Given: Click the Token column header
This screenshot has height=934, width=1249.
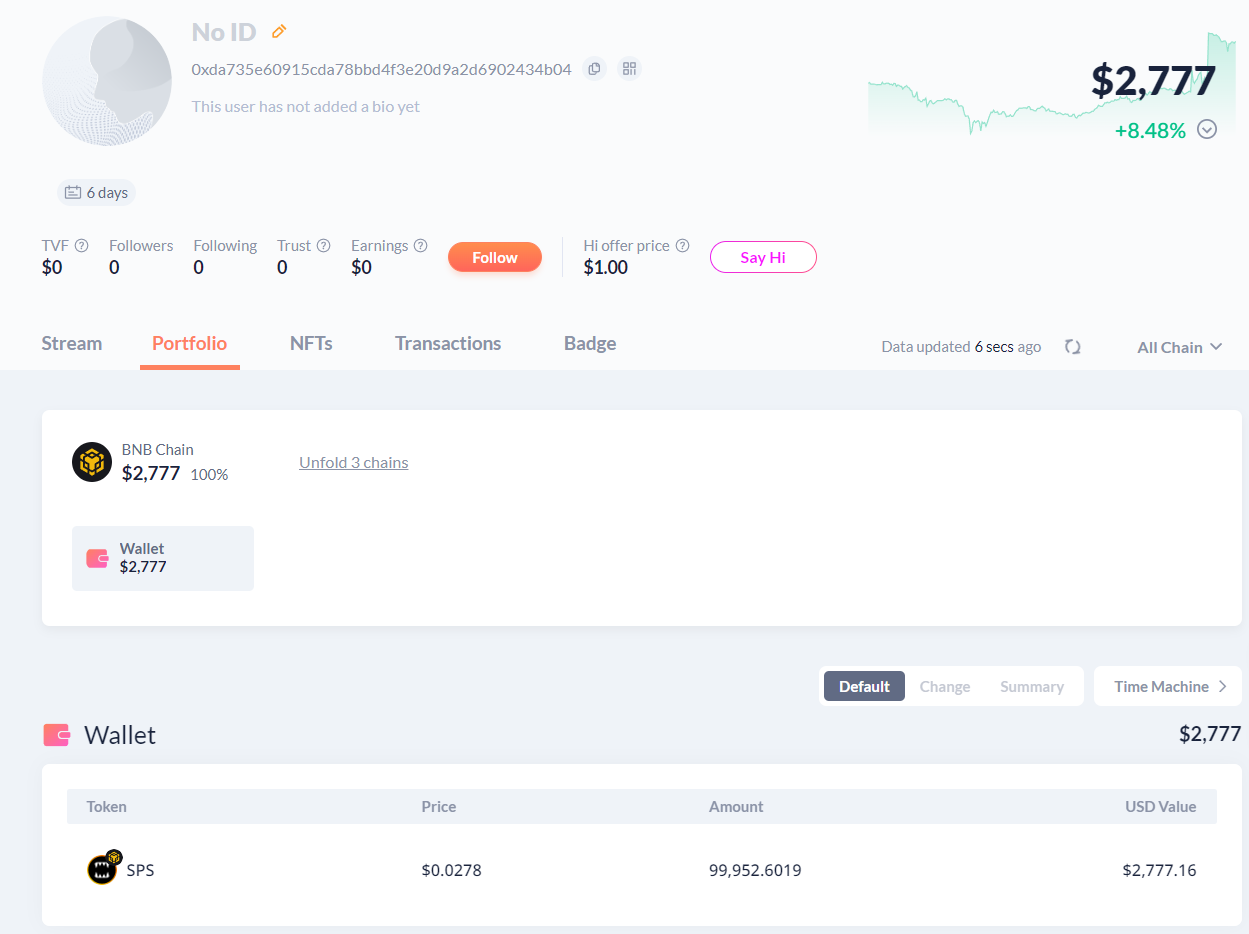Looking at the screenshot, I should (x=107, y=806).
